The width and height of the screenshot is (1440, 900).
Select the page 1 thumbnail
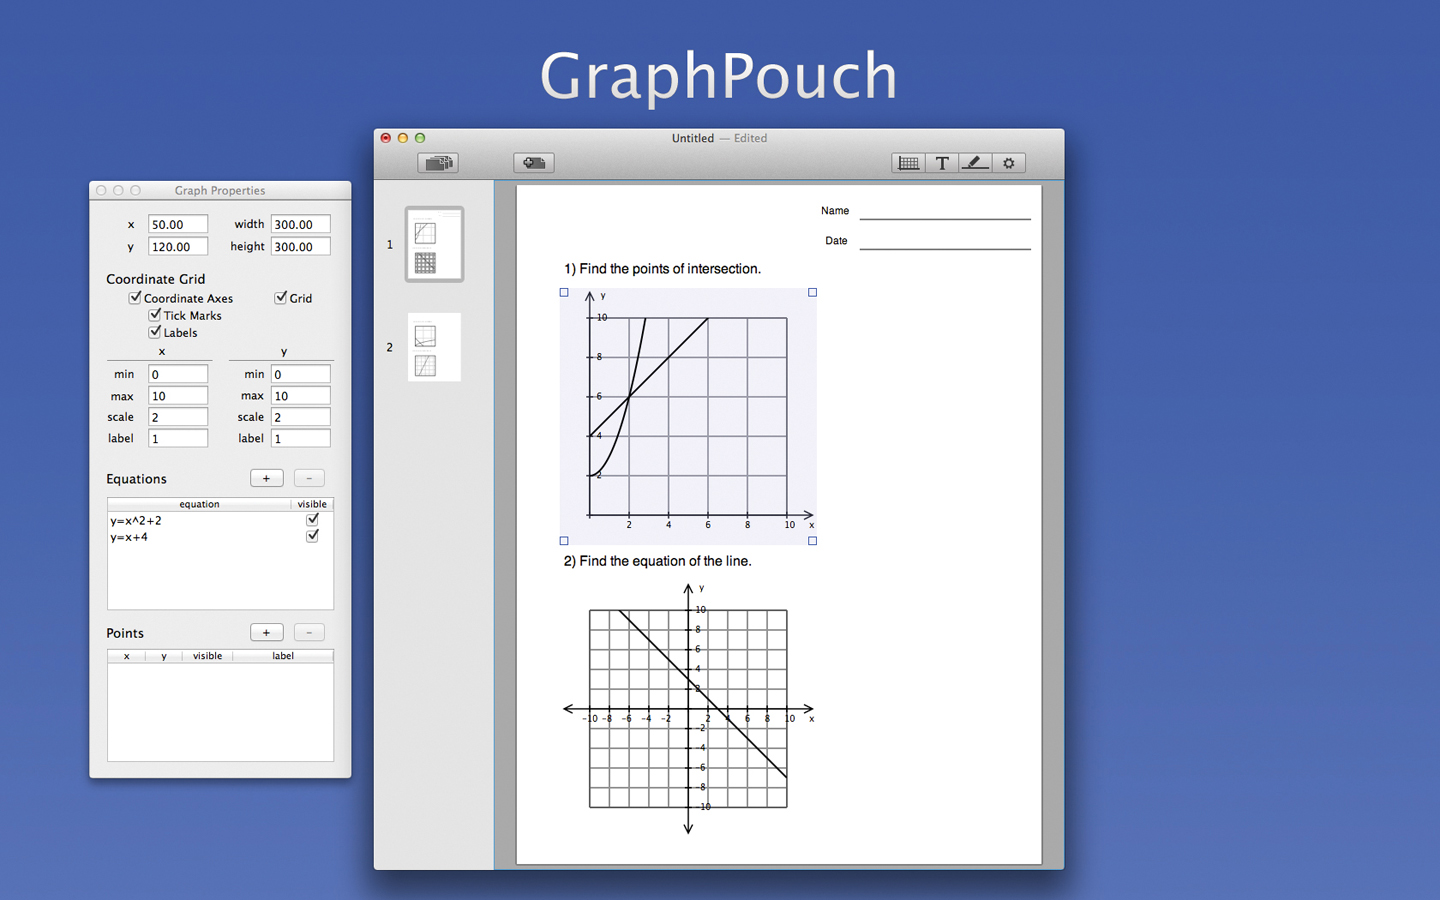(x=434, y=244)
